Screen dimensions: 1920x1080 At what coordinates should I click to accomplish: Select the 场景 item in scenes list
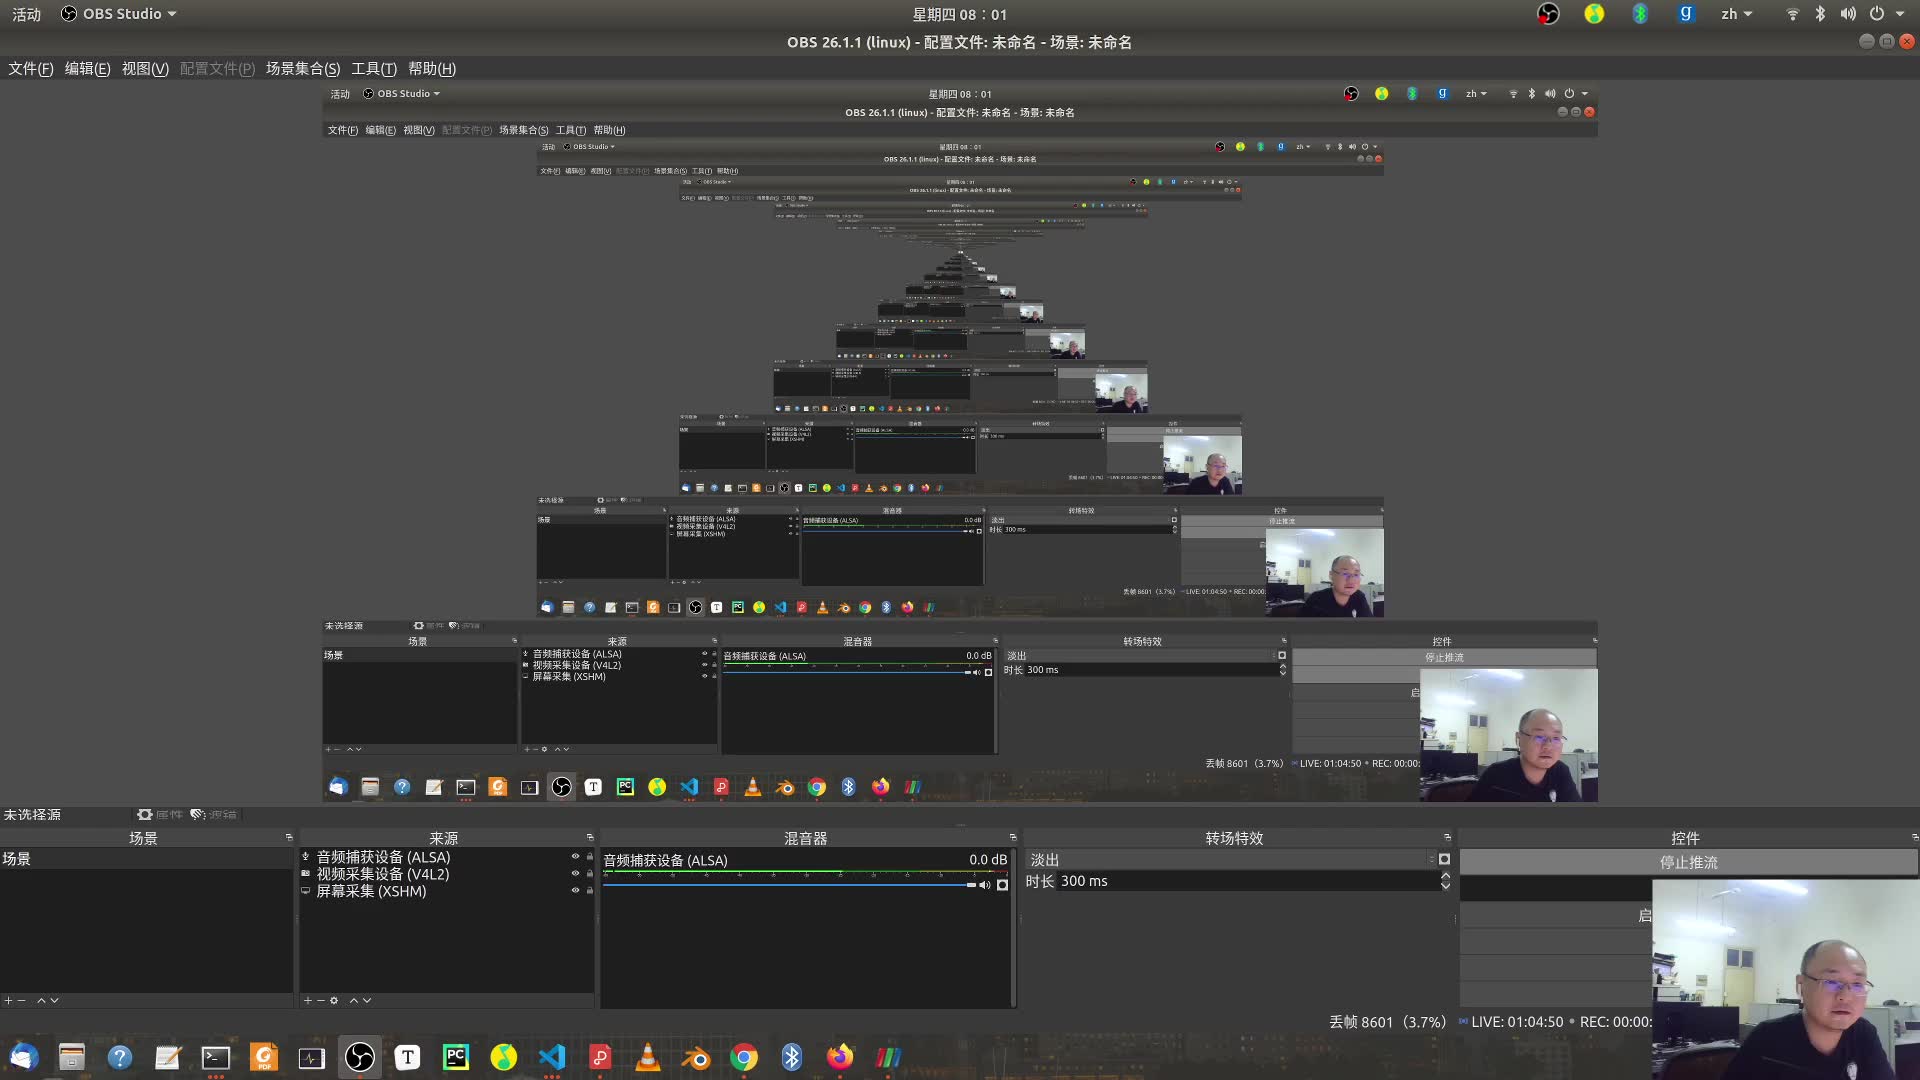17,859
